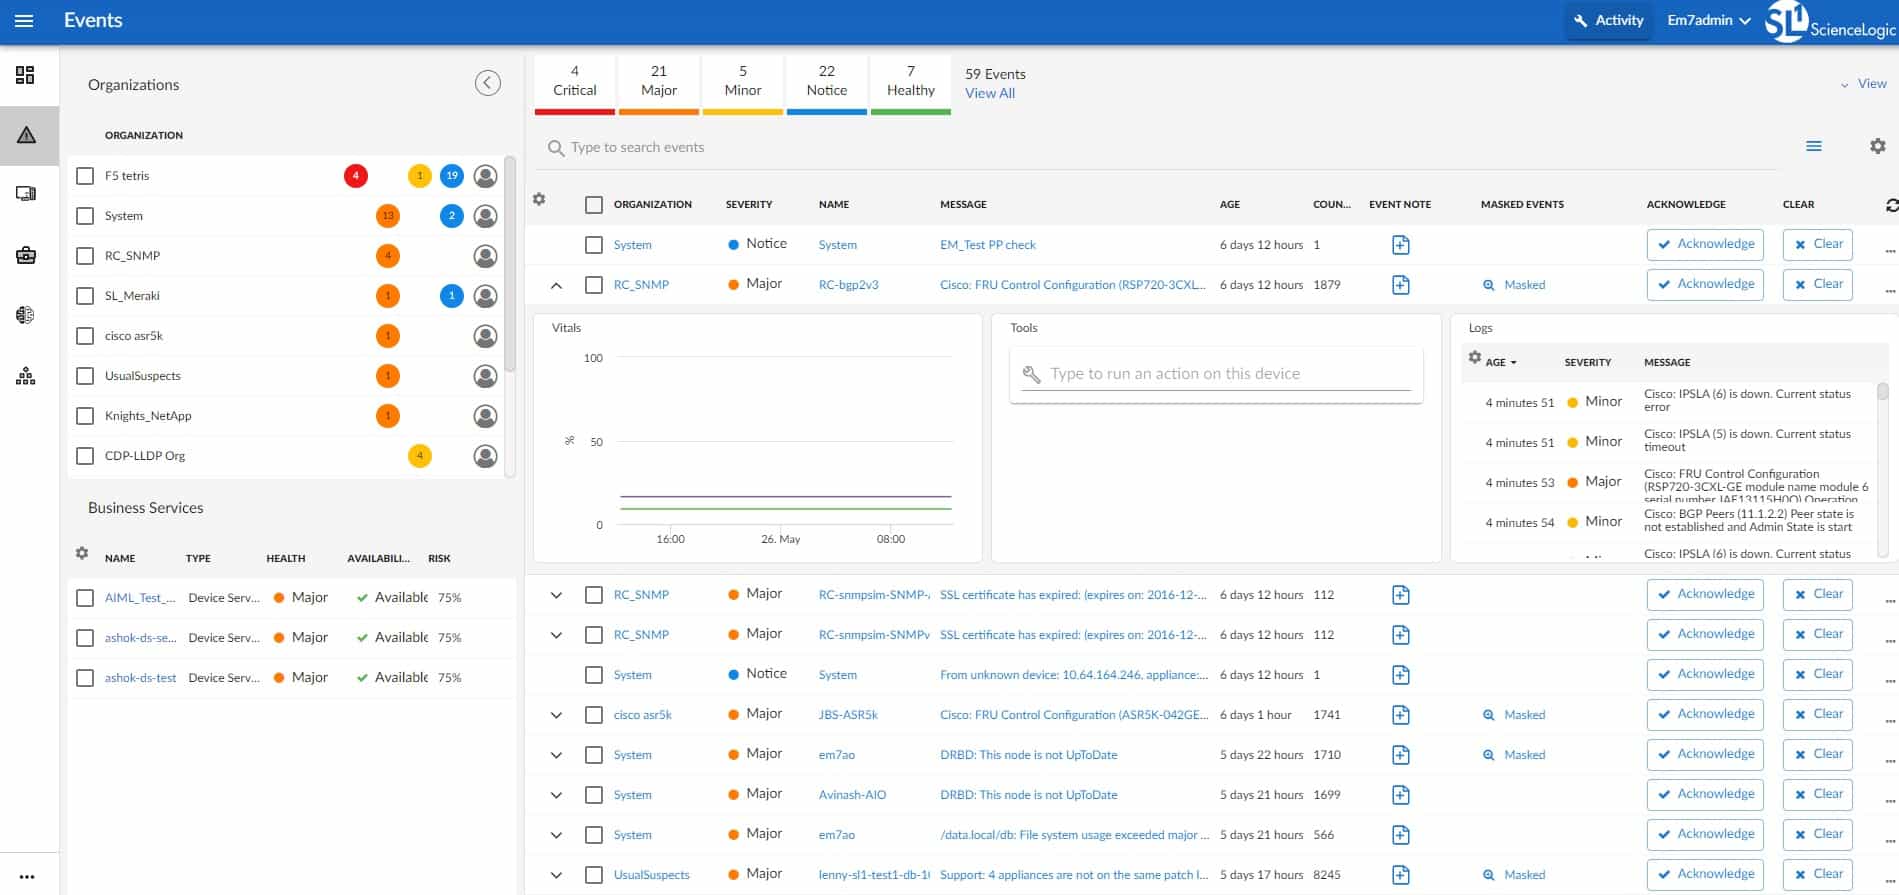Click the blue 19 notice badge for F5 tetris

(452, 176)
